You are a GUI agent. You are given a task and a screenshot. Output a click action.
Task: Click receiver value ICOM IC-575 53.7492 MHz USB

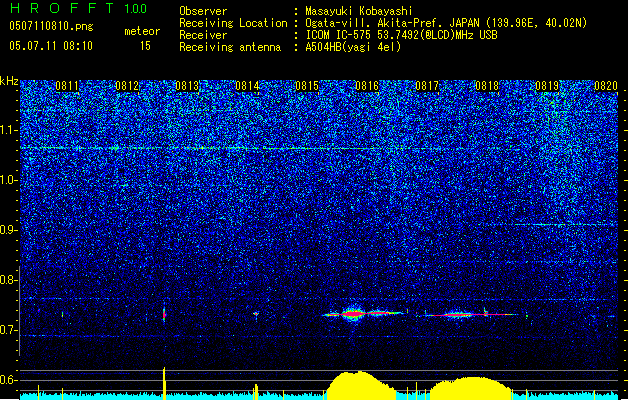tap(401, 35)
